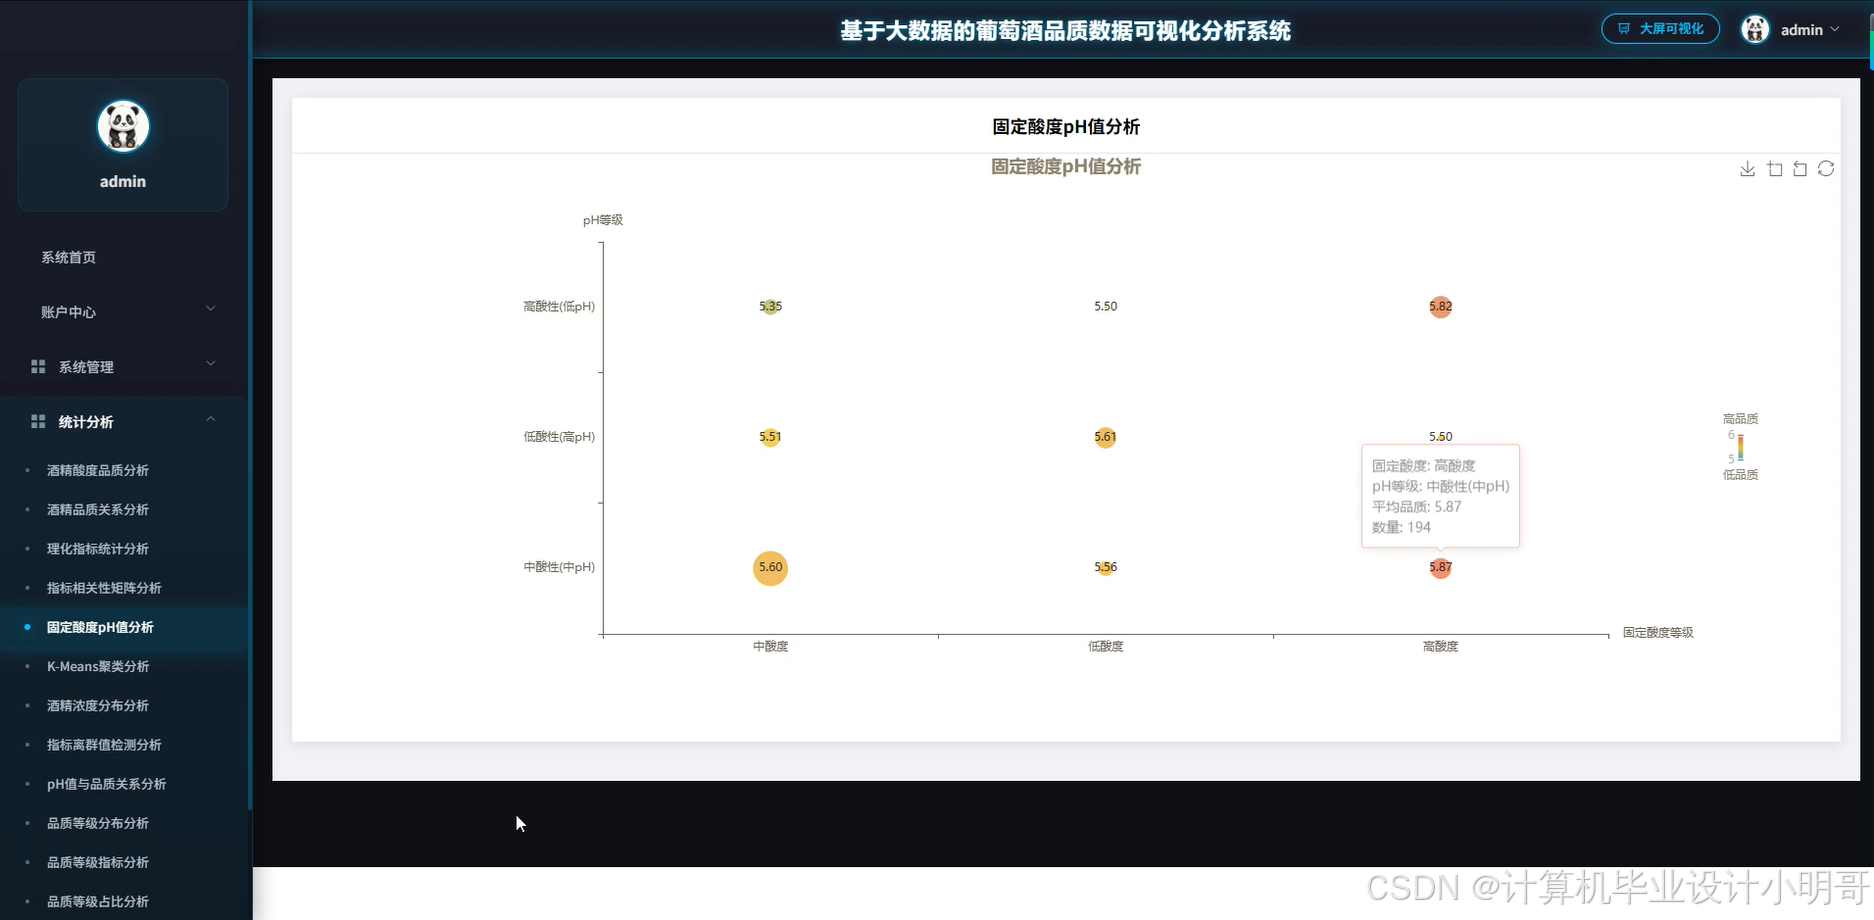1874x920 pixels.
Task: Open 指标相关性矩阵分析 page
Action: (104, 588)
